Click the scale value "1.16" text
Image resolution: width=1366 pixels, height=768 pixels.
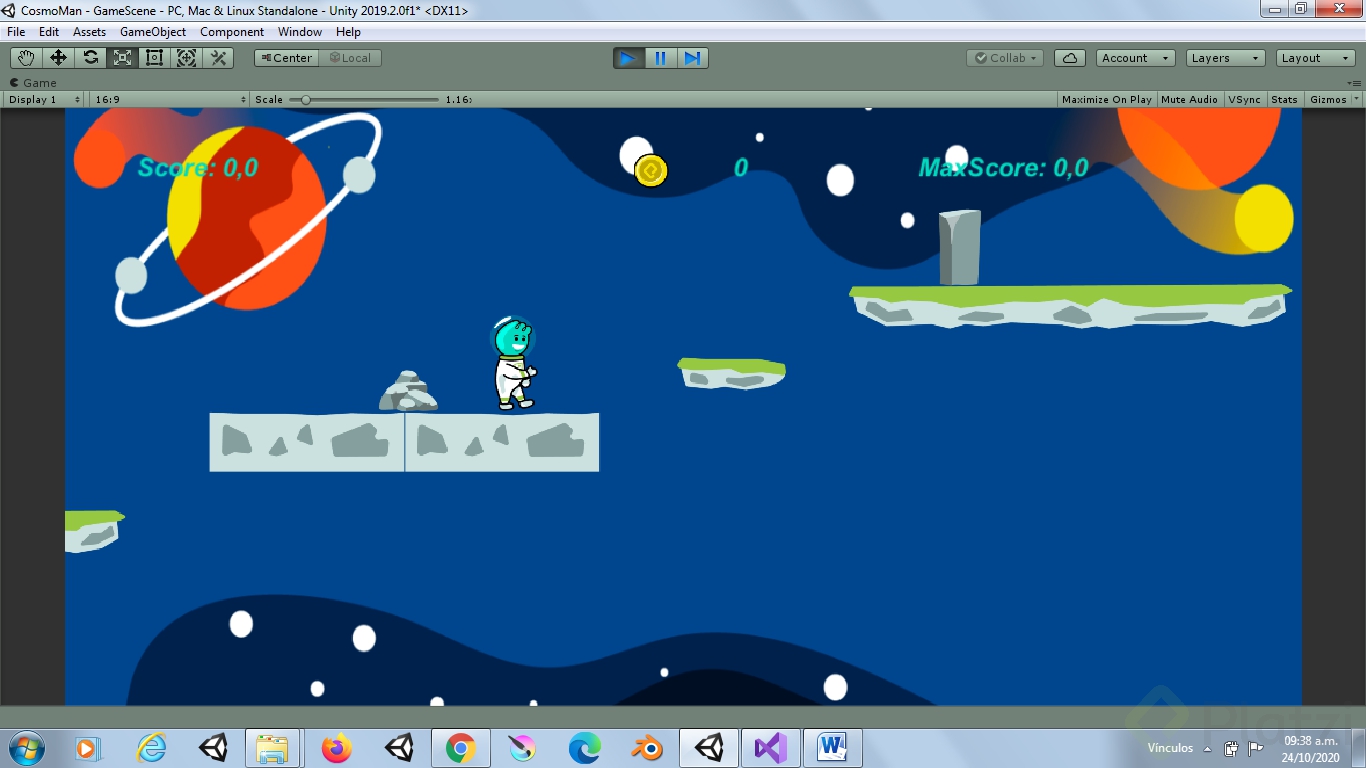click(x=458, y=99)
